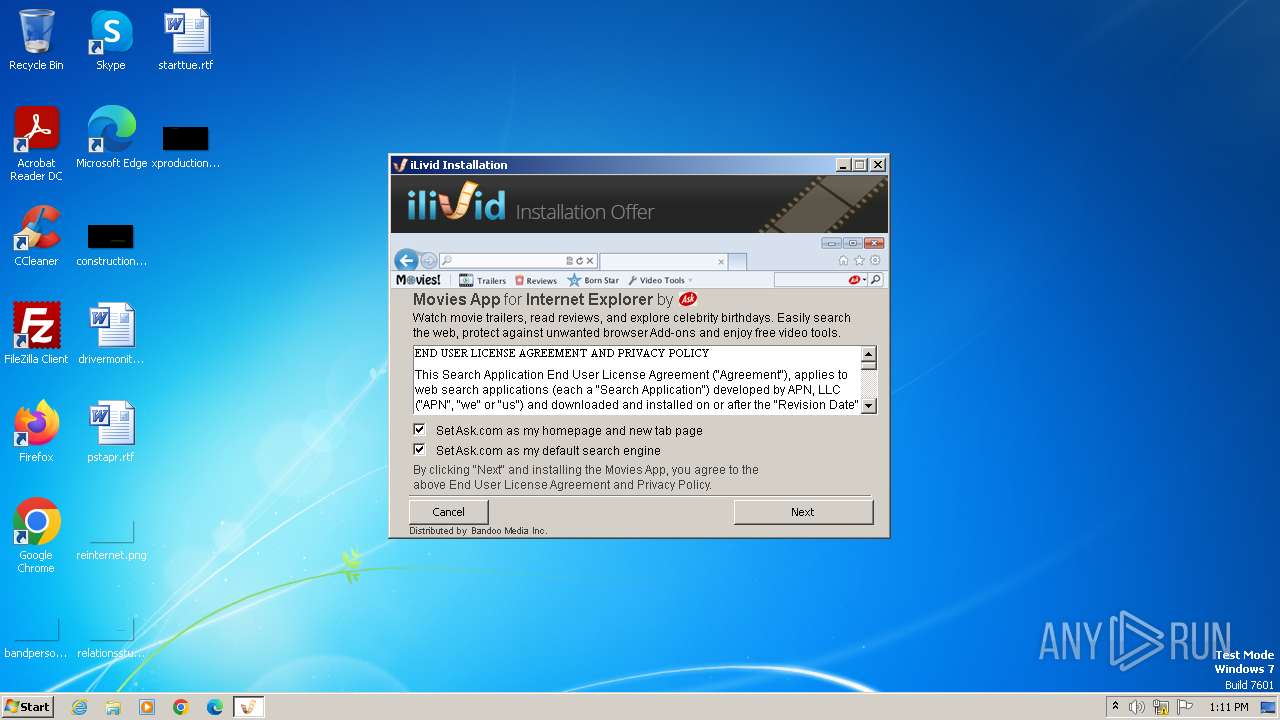Viewport: 1280px width, 720px height.
Task: Open the media player taskbar icon
Action: 147,707
